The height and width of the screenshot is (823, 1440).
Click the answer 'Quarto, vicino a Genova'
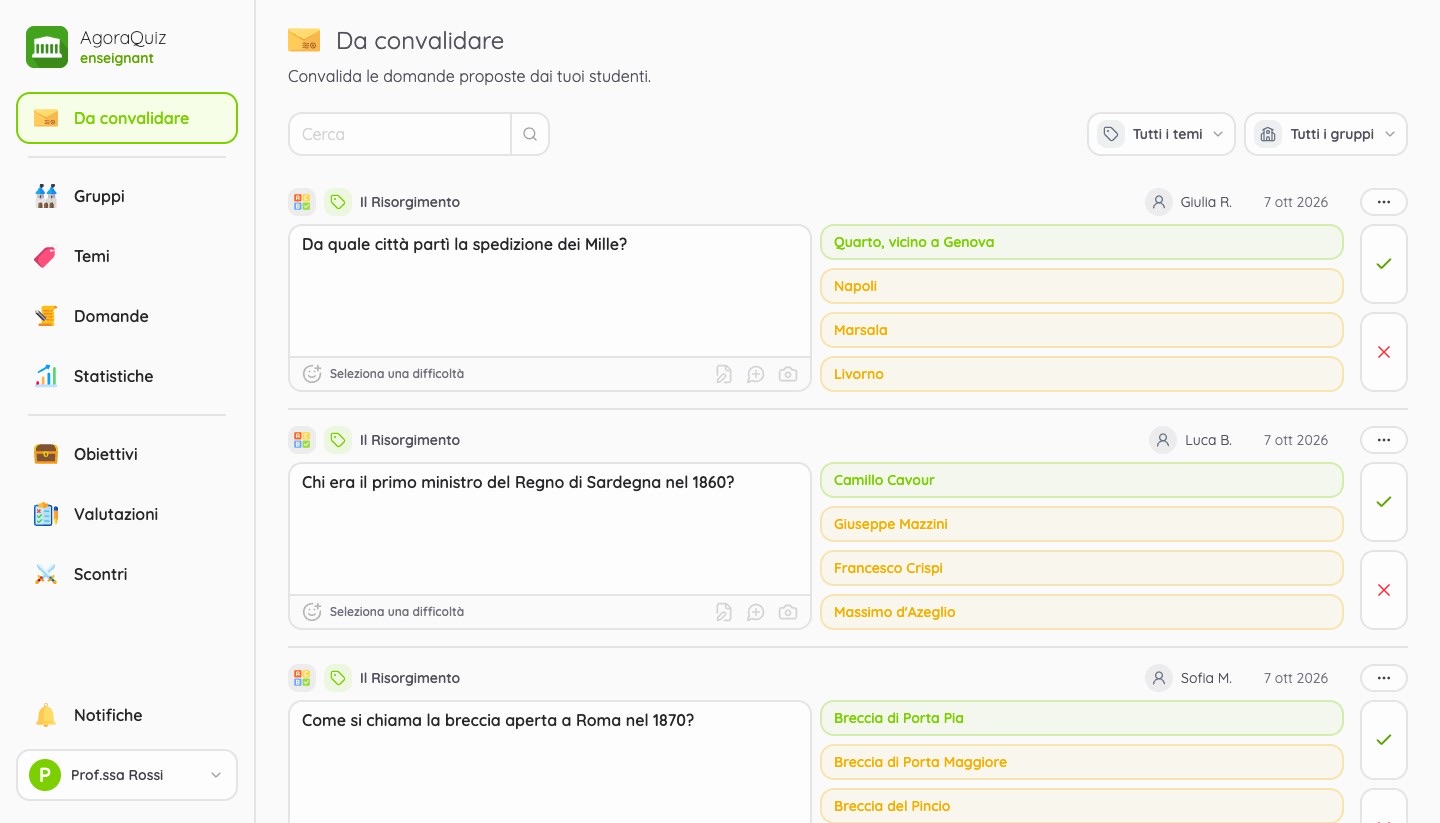[1081, 242]
